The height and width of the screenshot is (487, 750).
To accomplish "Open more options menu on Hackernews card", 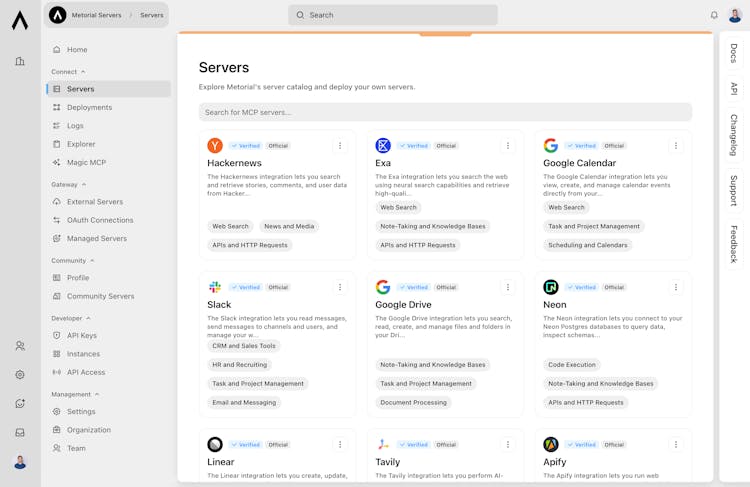I will [x=339, y=145].
